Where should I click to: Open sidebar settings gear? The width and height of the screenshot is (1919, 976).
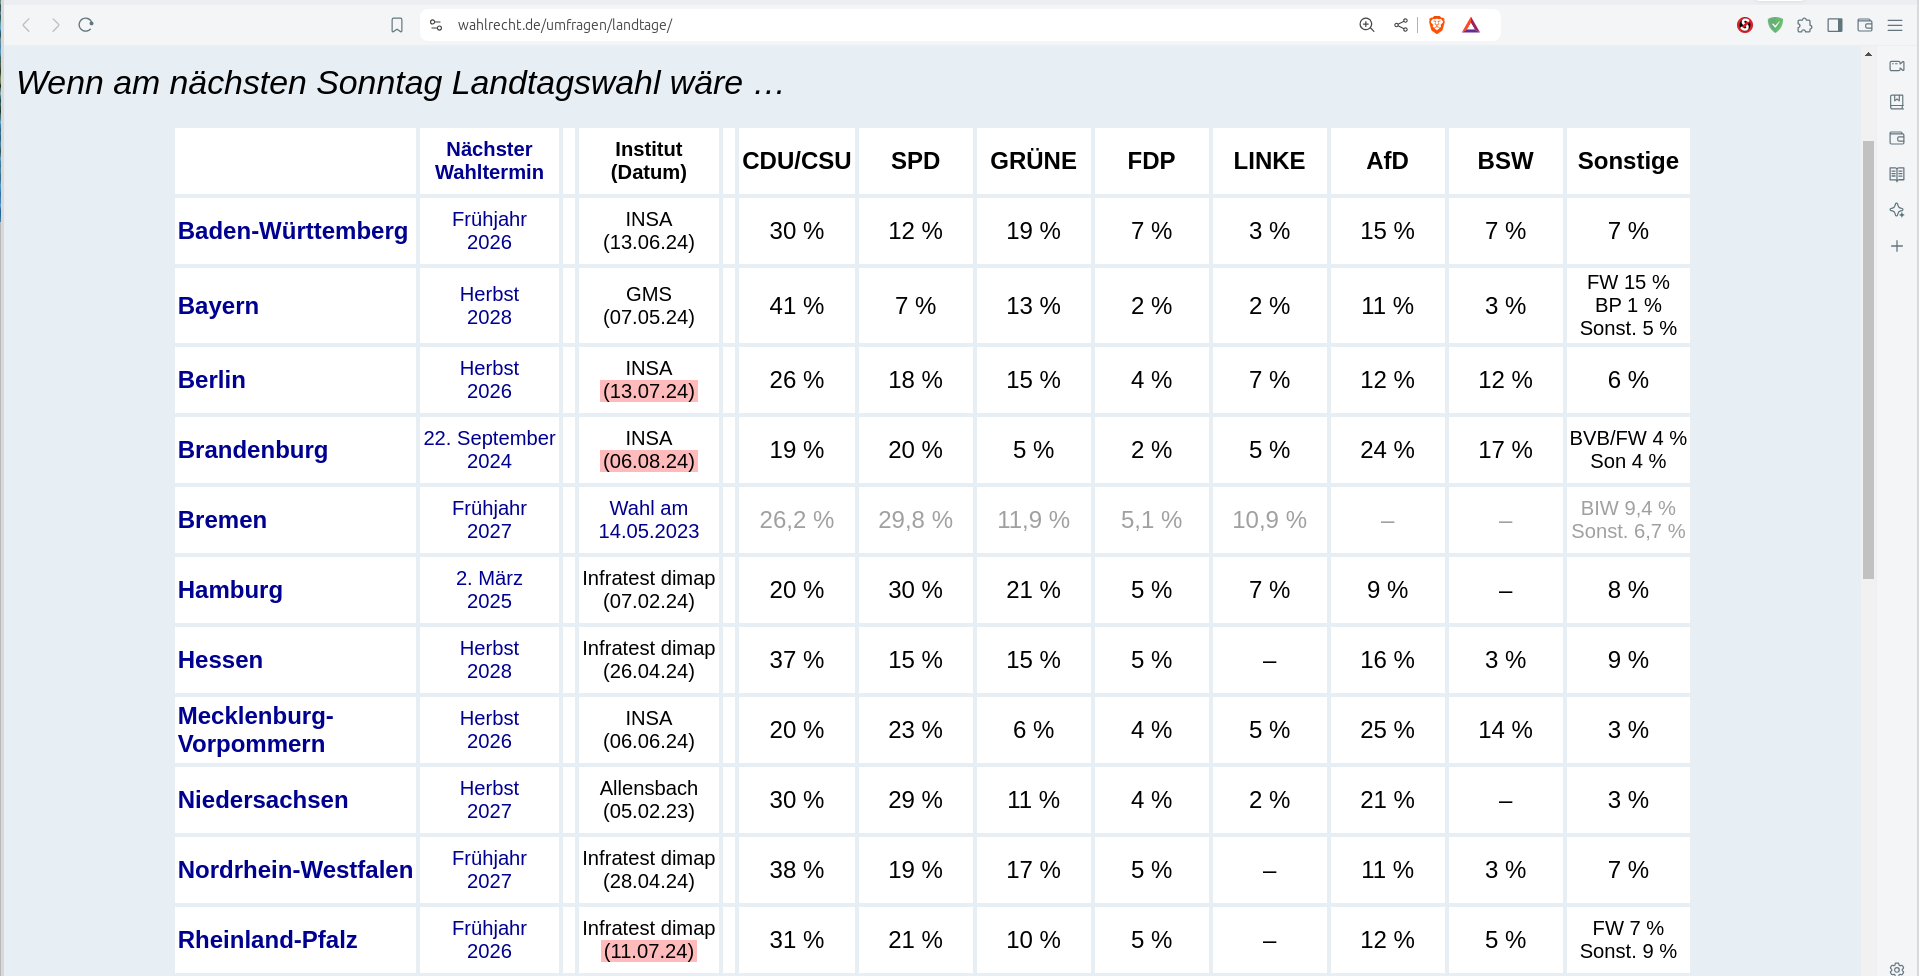[1897, 968]
